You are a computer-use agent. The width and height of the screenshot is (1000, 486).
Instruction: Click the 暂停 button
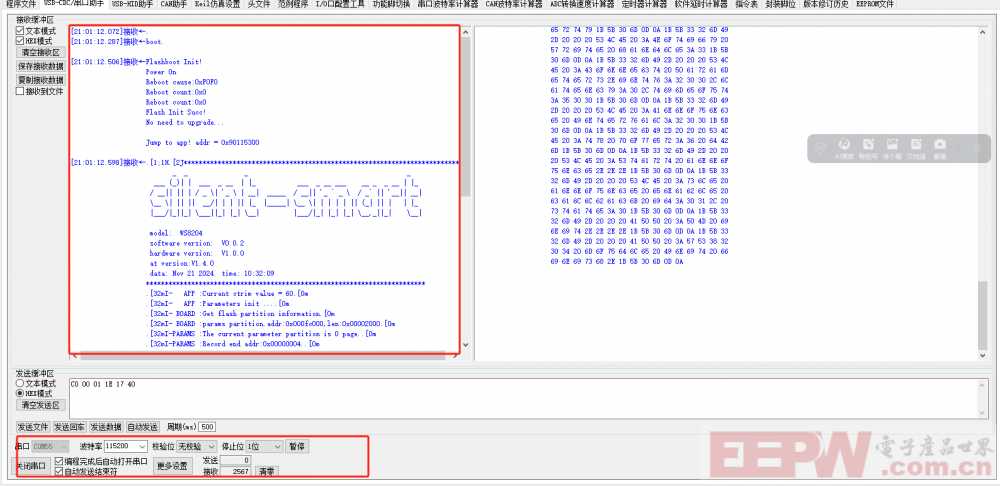click(297, 446)
